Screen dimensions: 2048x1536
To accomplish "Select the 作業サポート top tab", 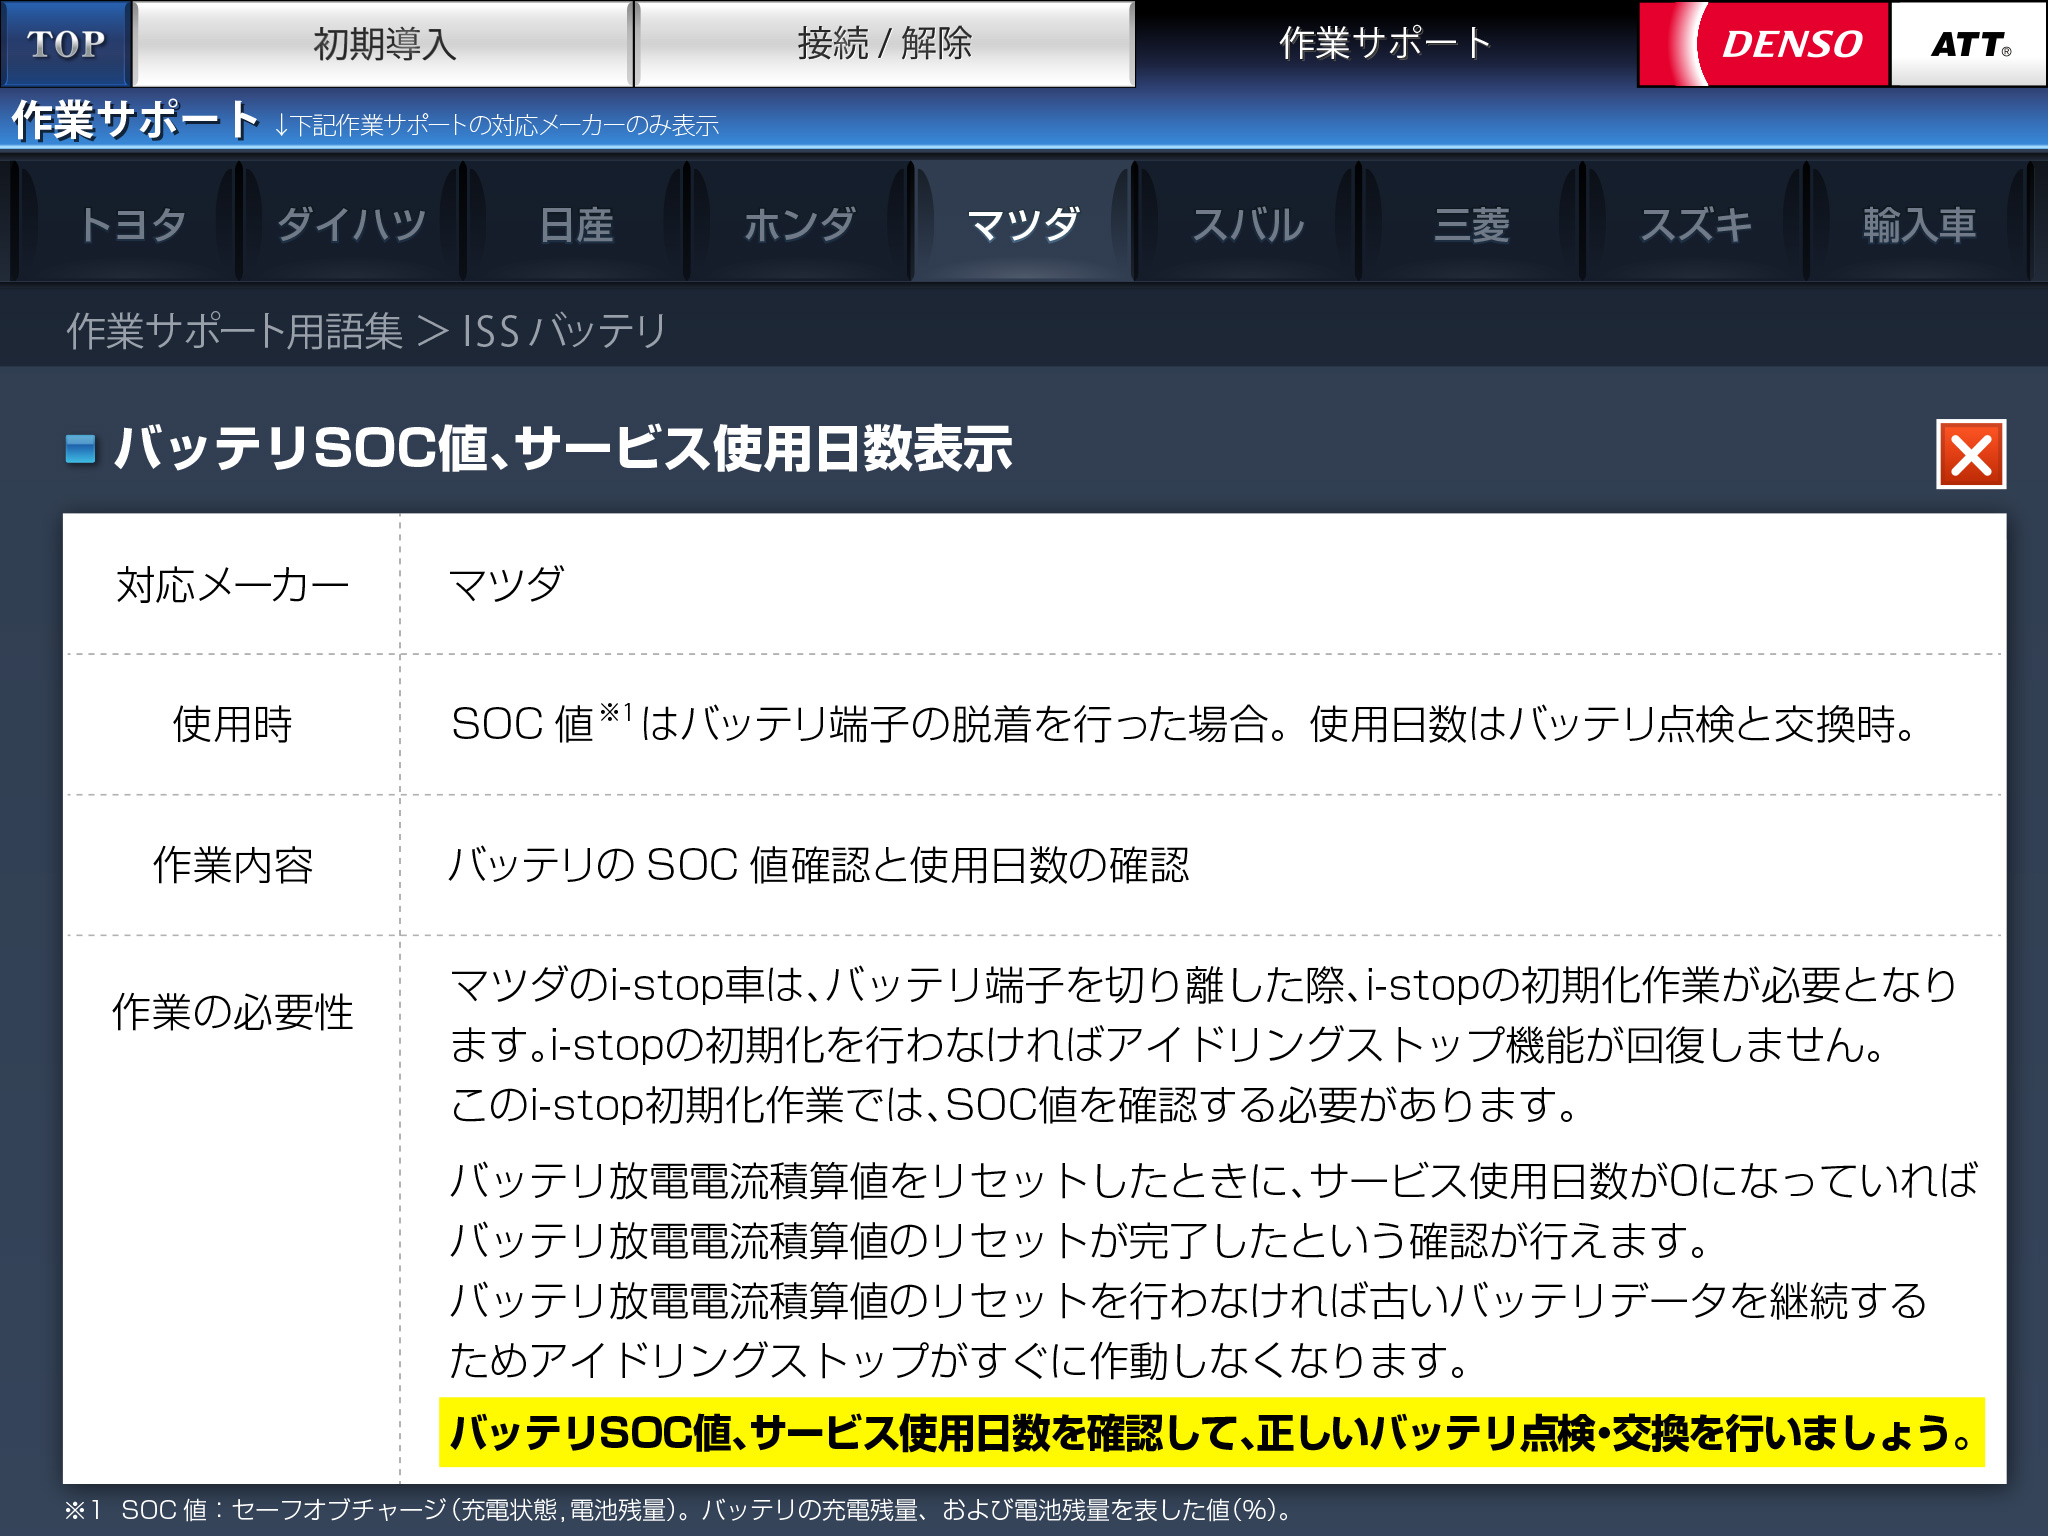I will (1384, 44).
